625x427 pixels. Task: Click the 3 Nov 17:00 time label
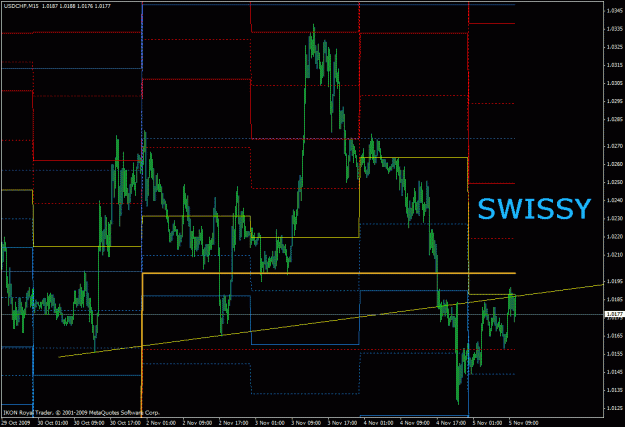coord(343,423)
